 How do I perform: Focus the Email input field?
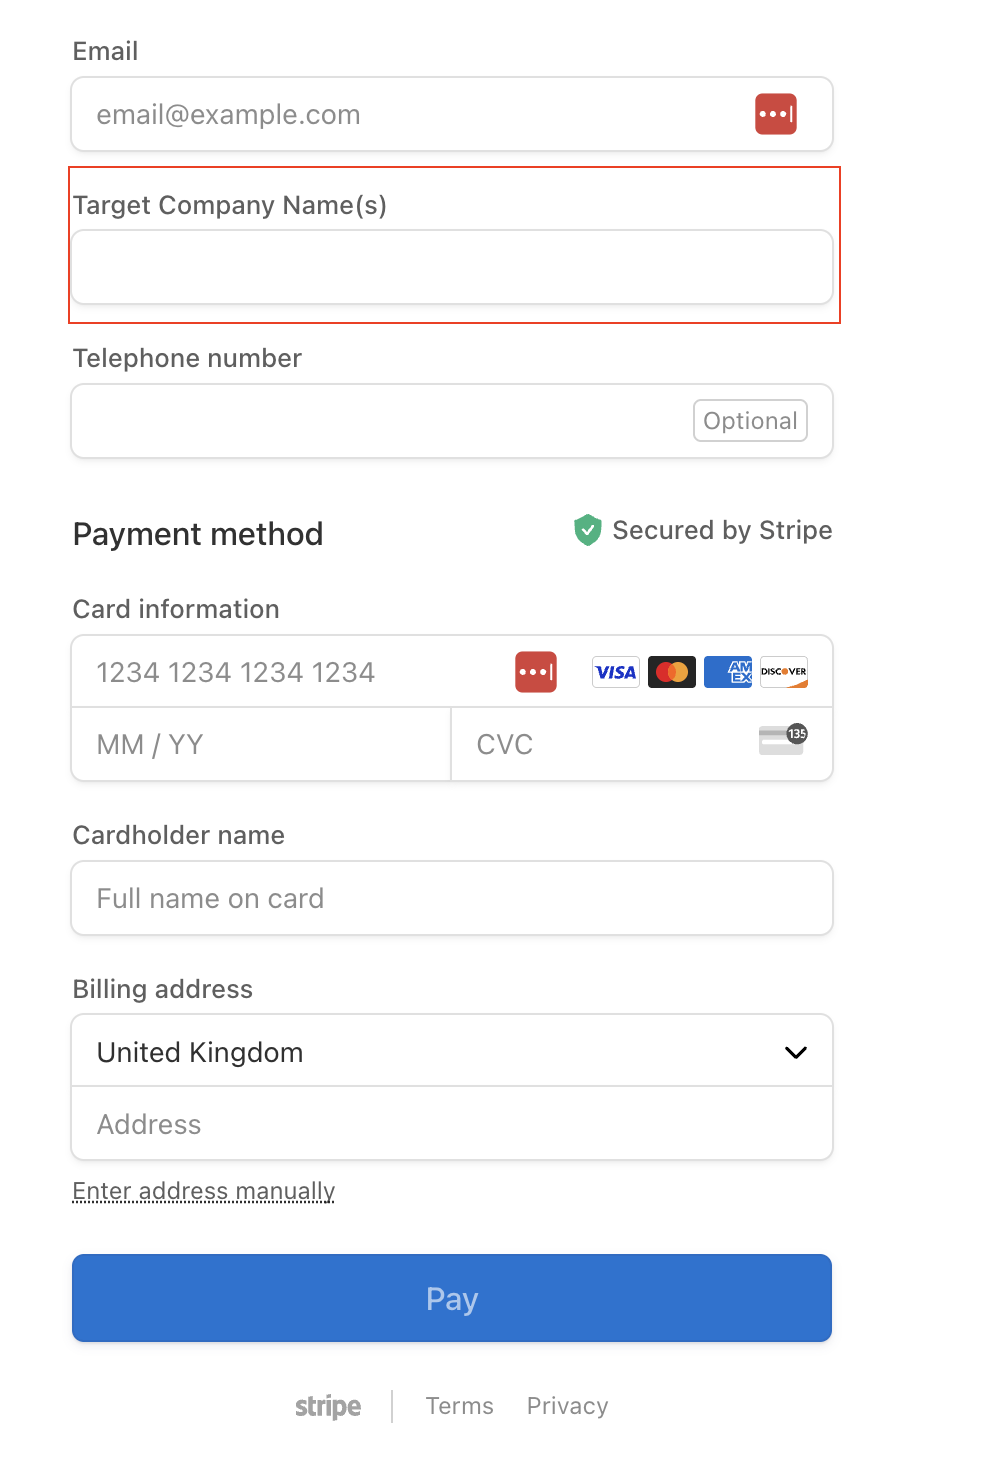(x=452, y=114)
